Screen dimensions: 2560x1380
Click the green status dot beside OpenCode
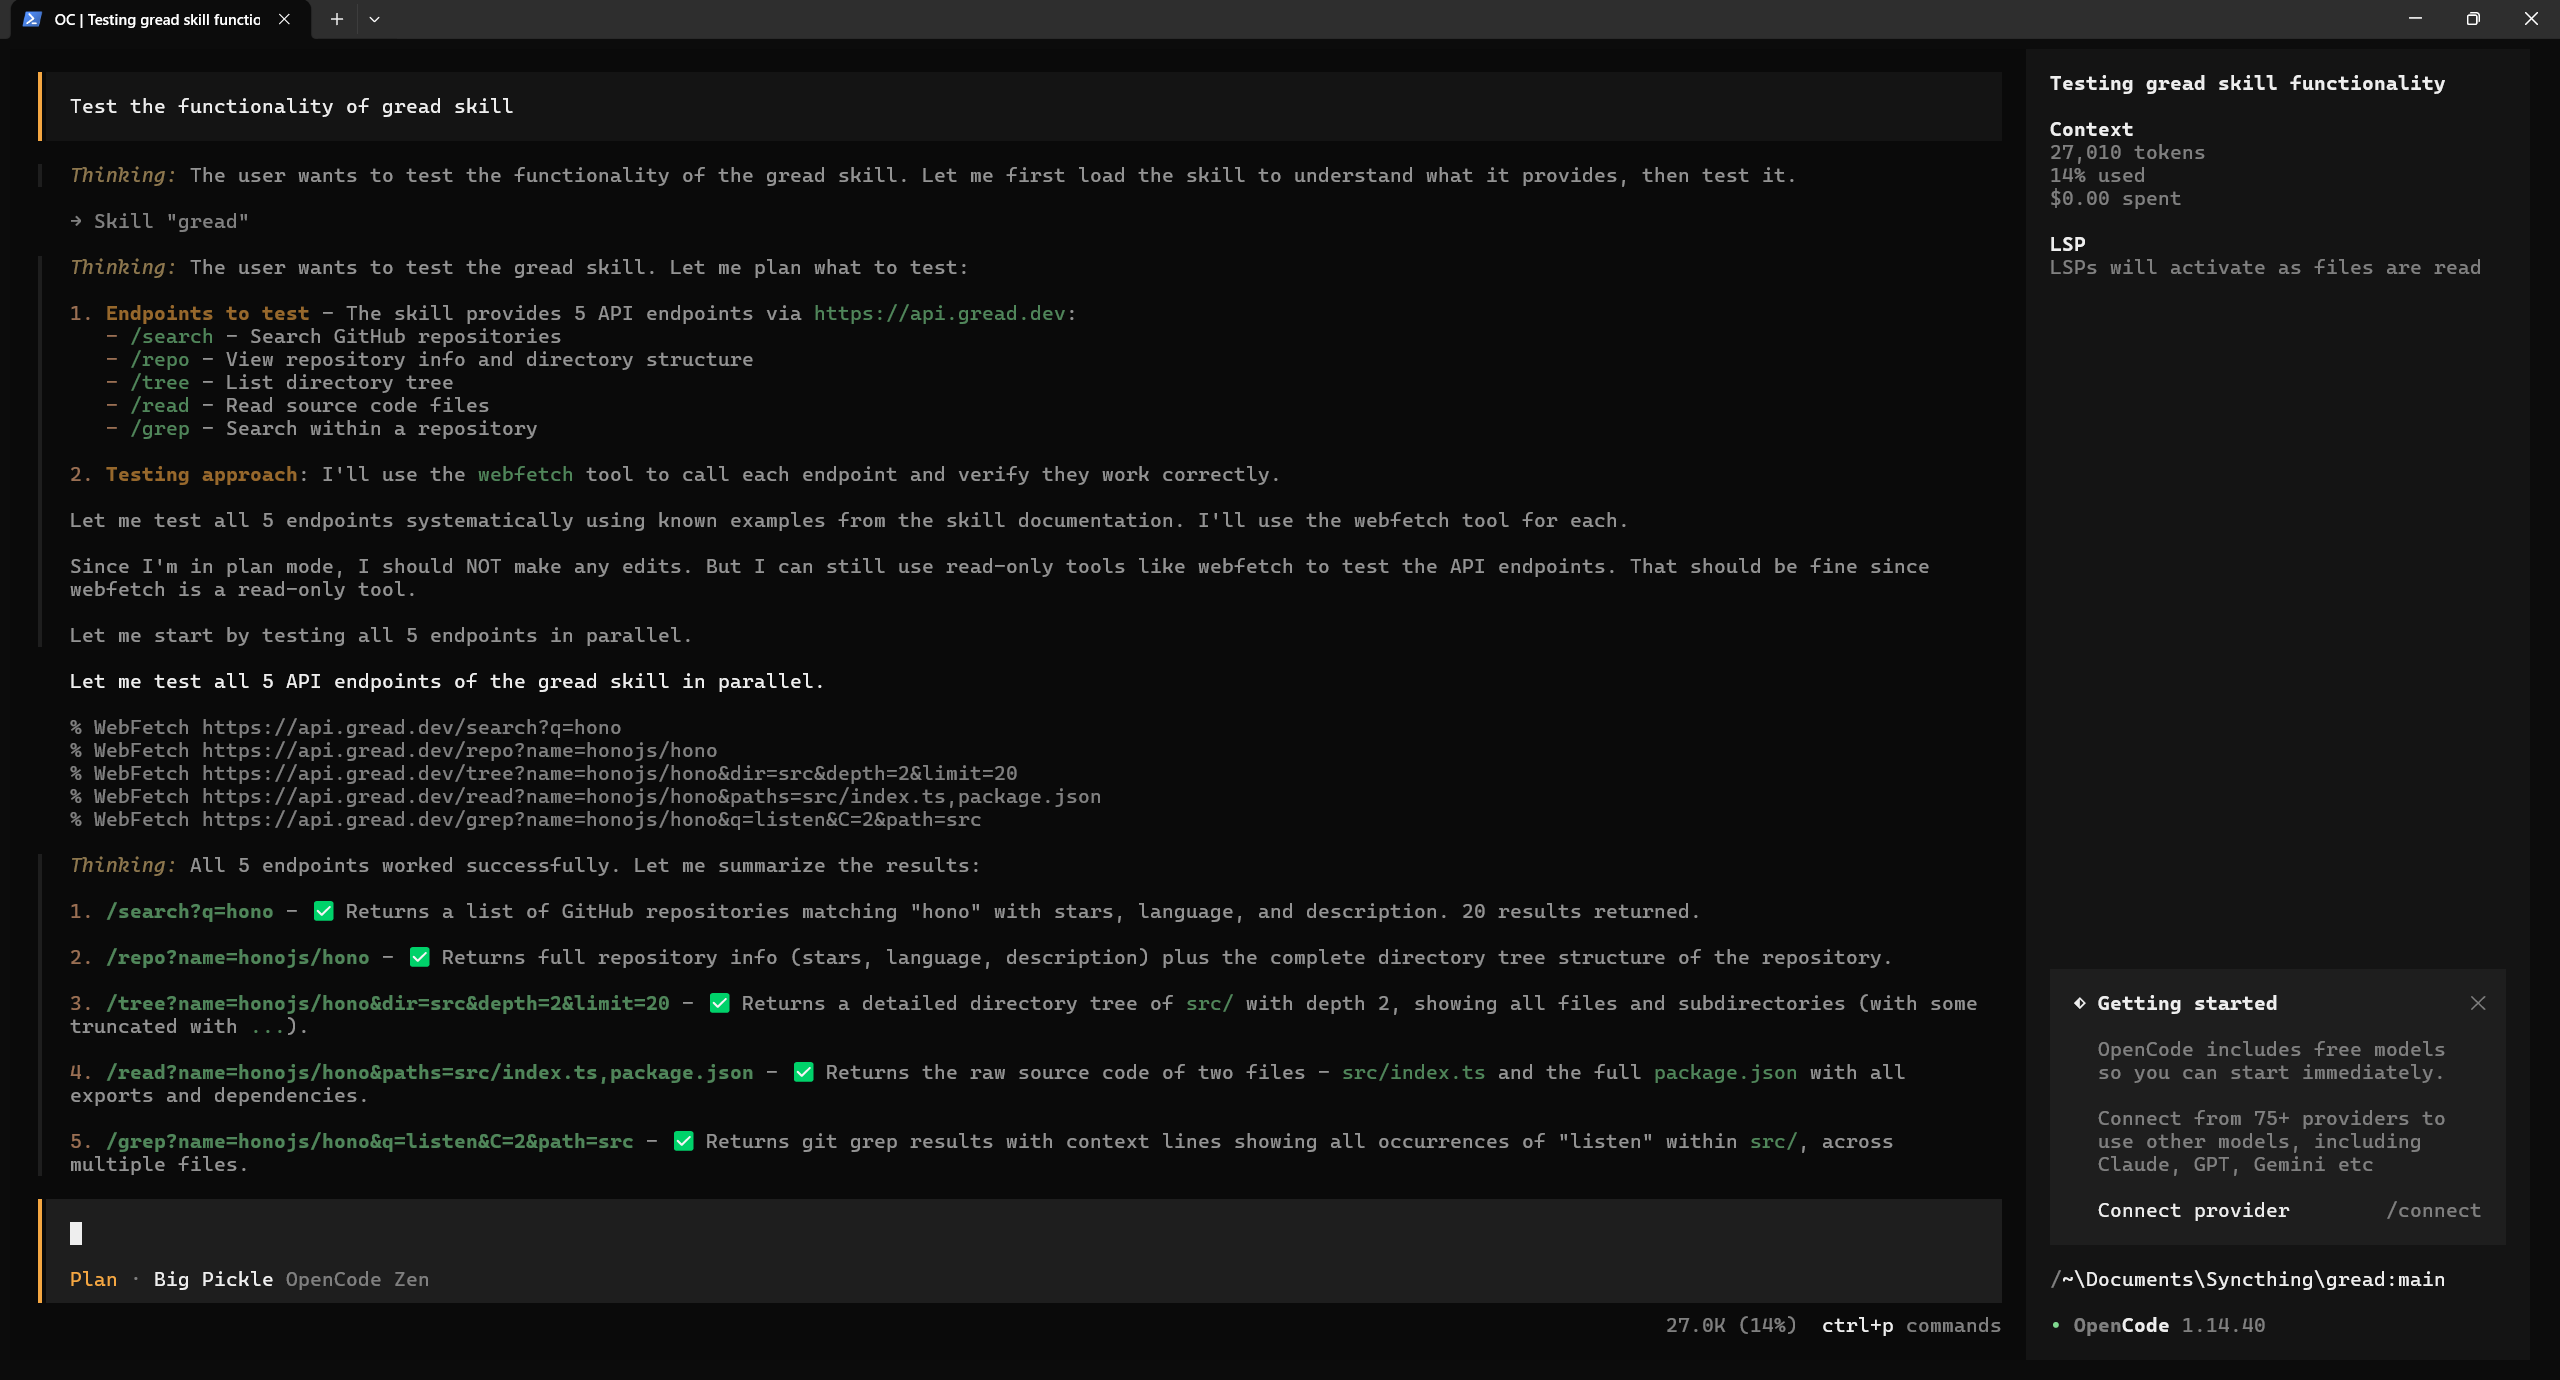pyautogui.click(x=2056, y=1325)
